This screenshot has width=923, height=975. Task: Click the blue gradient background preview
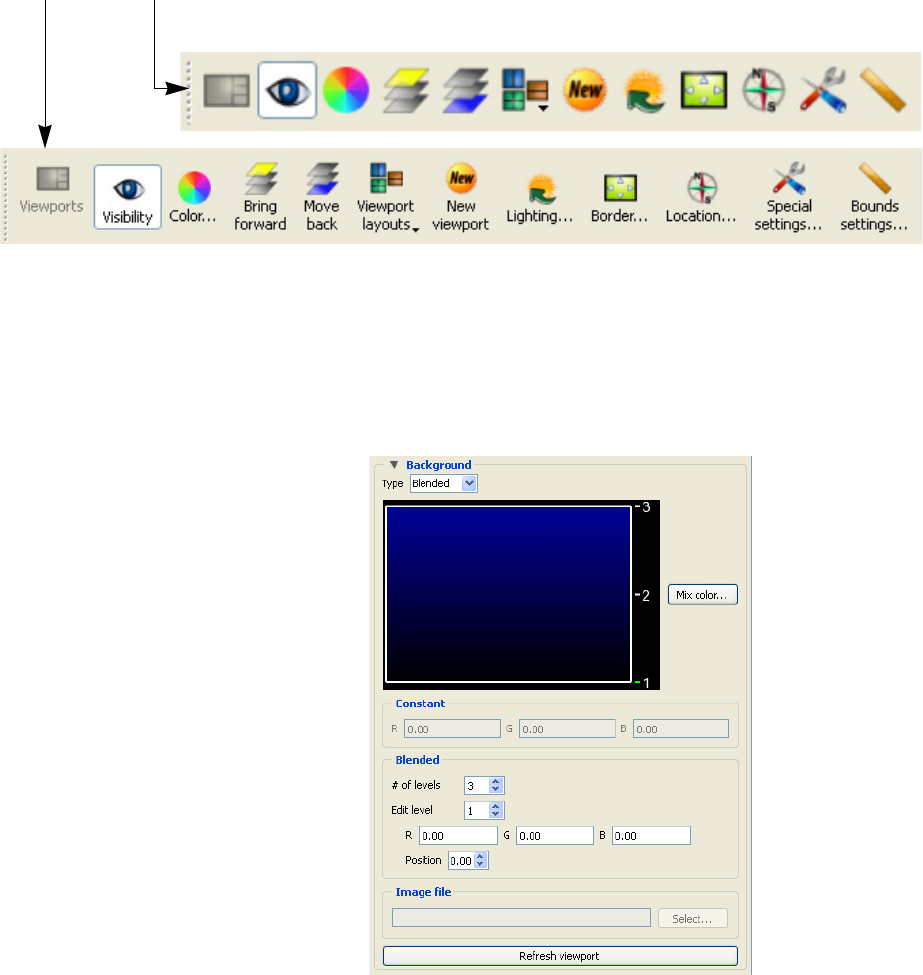(508, 594)
